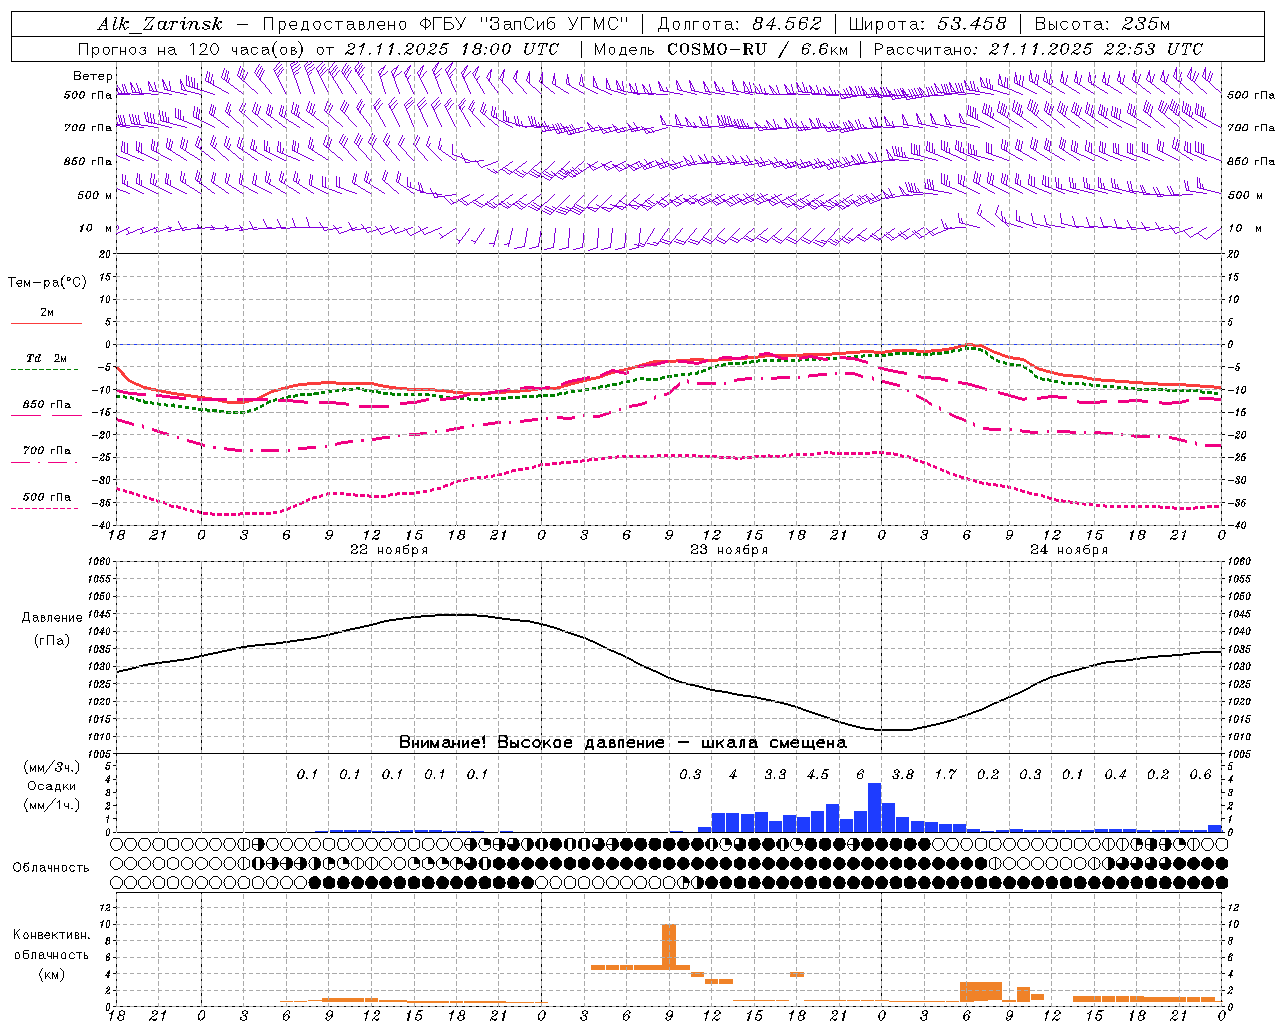Click the date label '23 ноября'
The height and width of the screenshot is (1024, 1280).
point(729,550)
